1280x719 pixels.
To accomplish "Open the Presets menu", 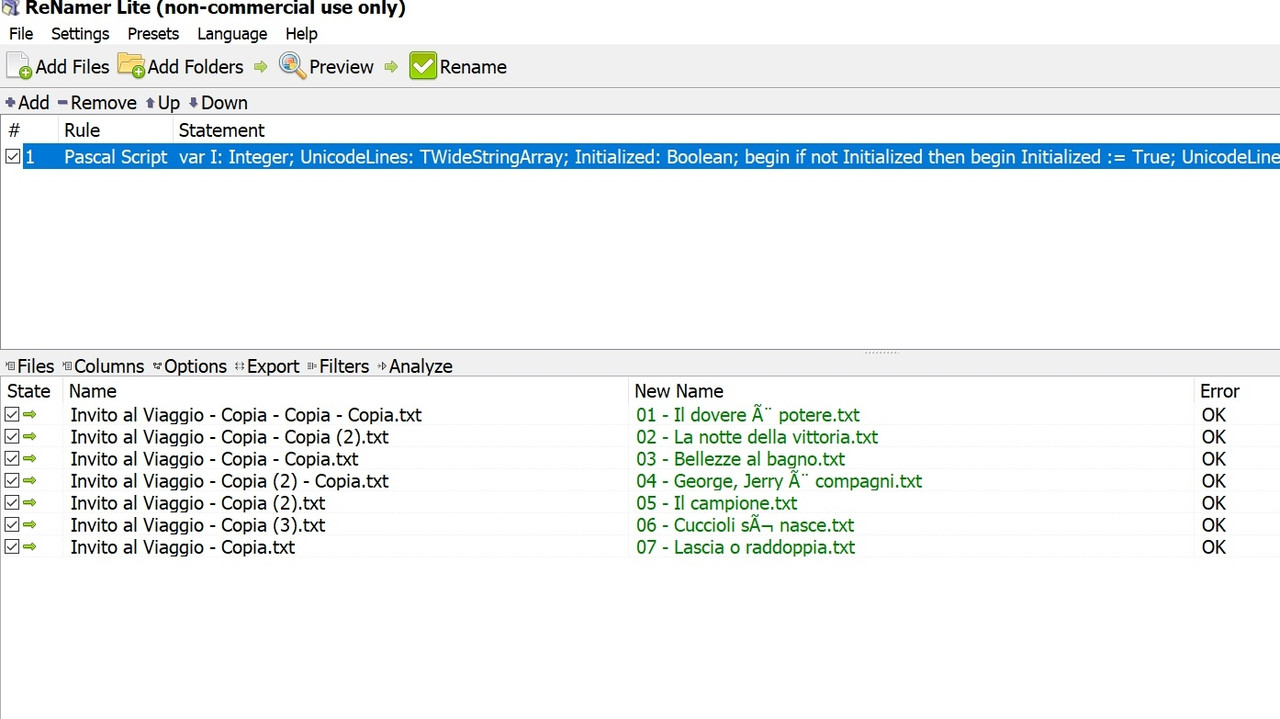I will pos(153,33).
